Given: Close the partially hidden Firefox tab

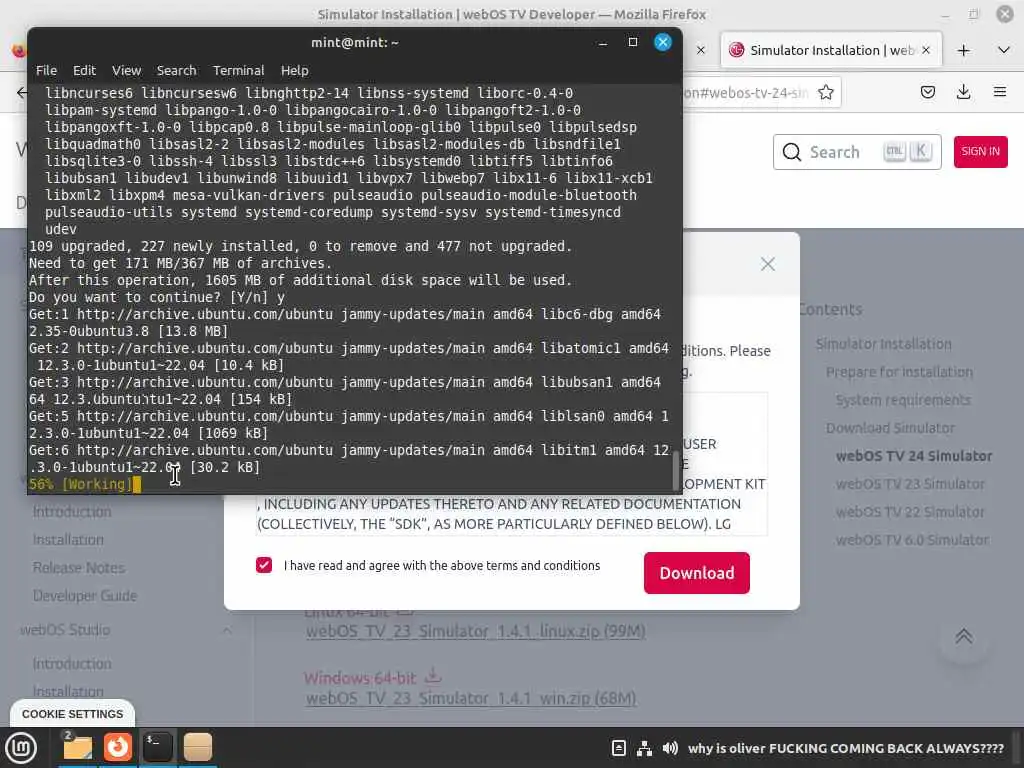Looking at the screenshot, I should pyautogui.click(x=701, y=50).
